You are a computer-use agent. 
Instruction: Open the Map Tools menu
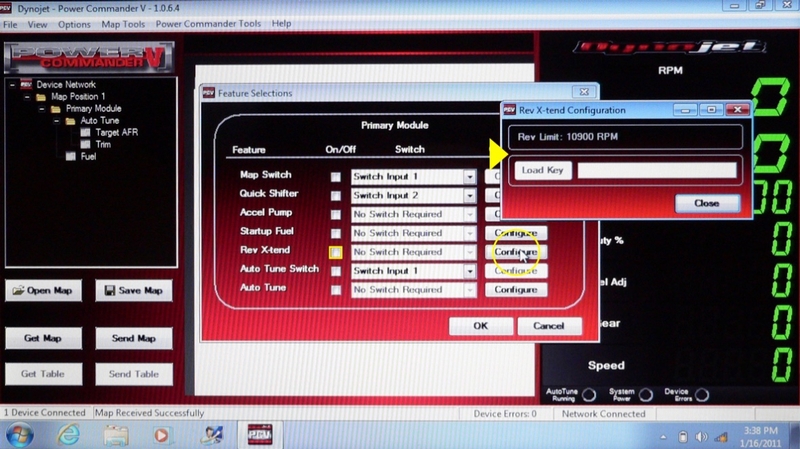tap(123, 23)
